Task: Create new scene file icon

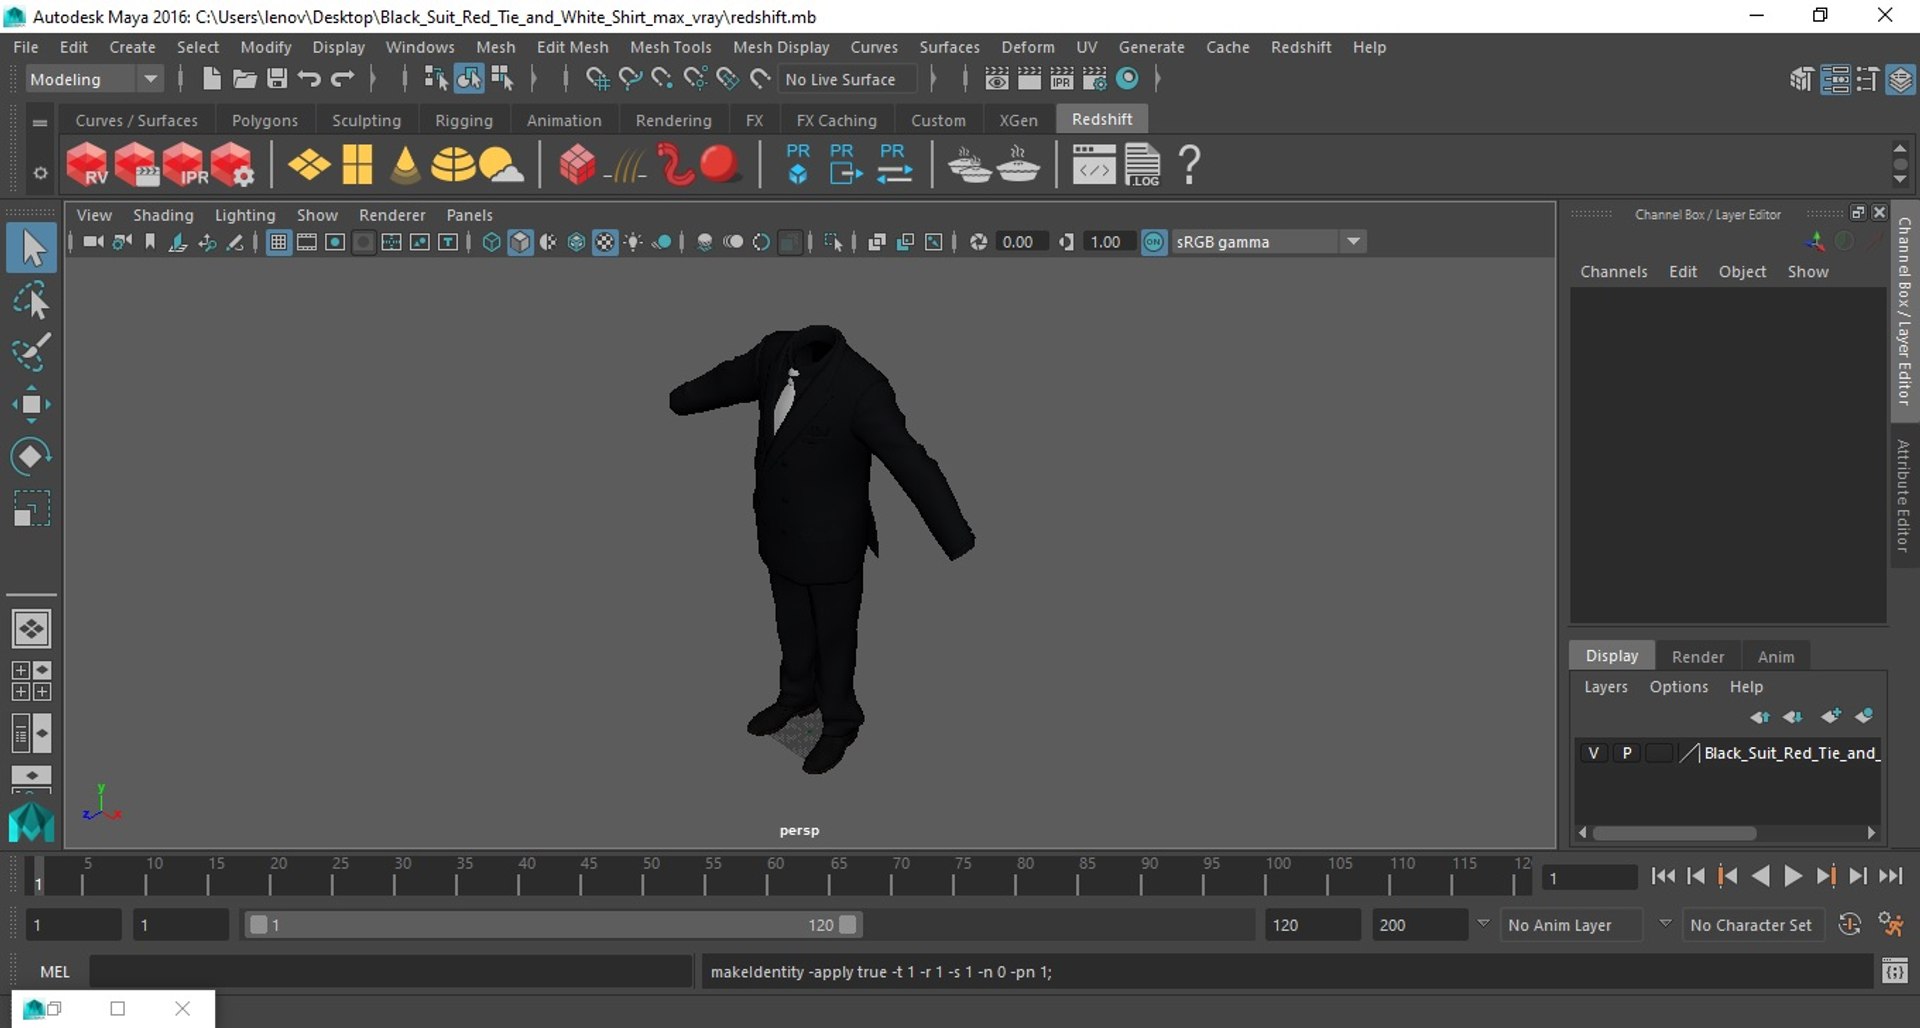Action: (211, 79)
